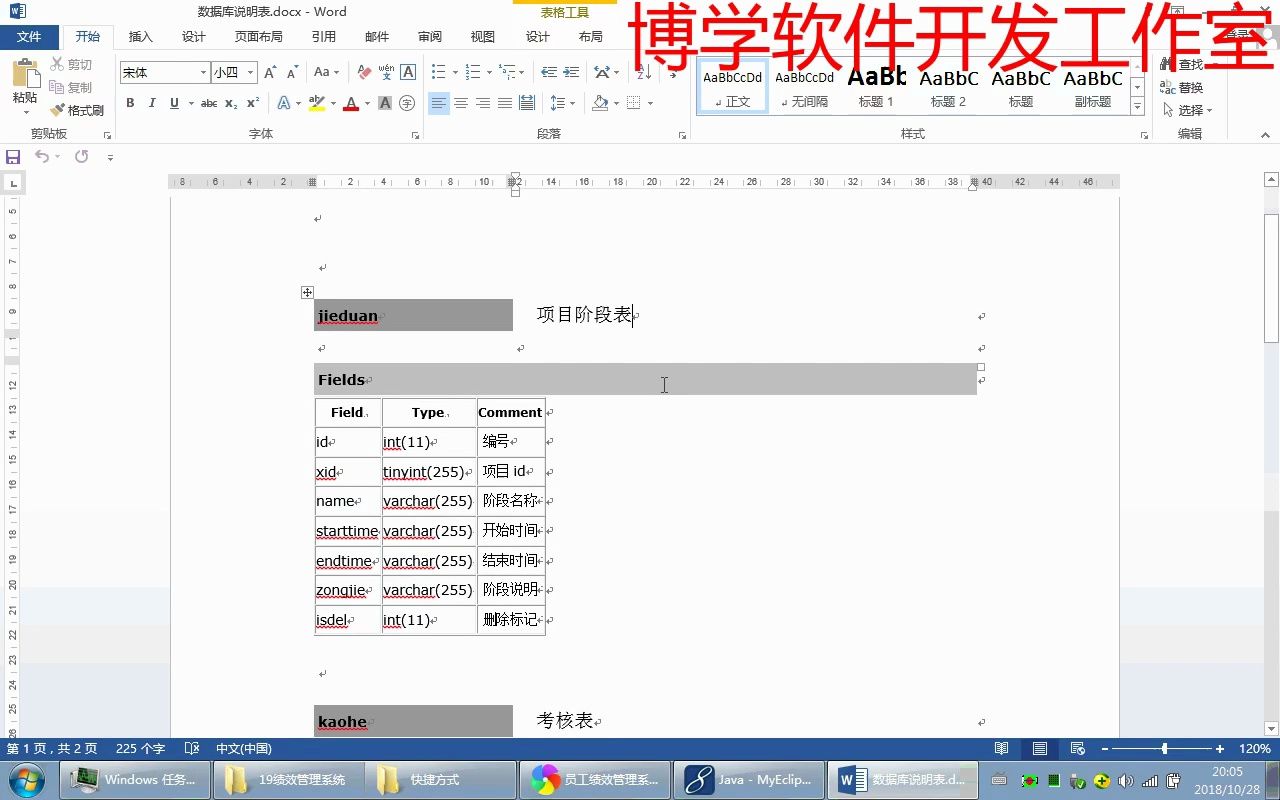Switch to the Insert (插入) tab
Viewport: 1280px width, 800px height.
tap(141, 36)
